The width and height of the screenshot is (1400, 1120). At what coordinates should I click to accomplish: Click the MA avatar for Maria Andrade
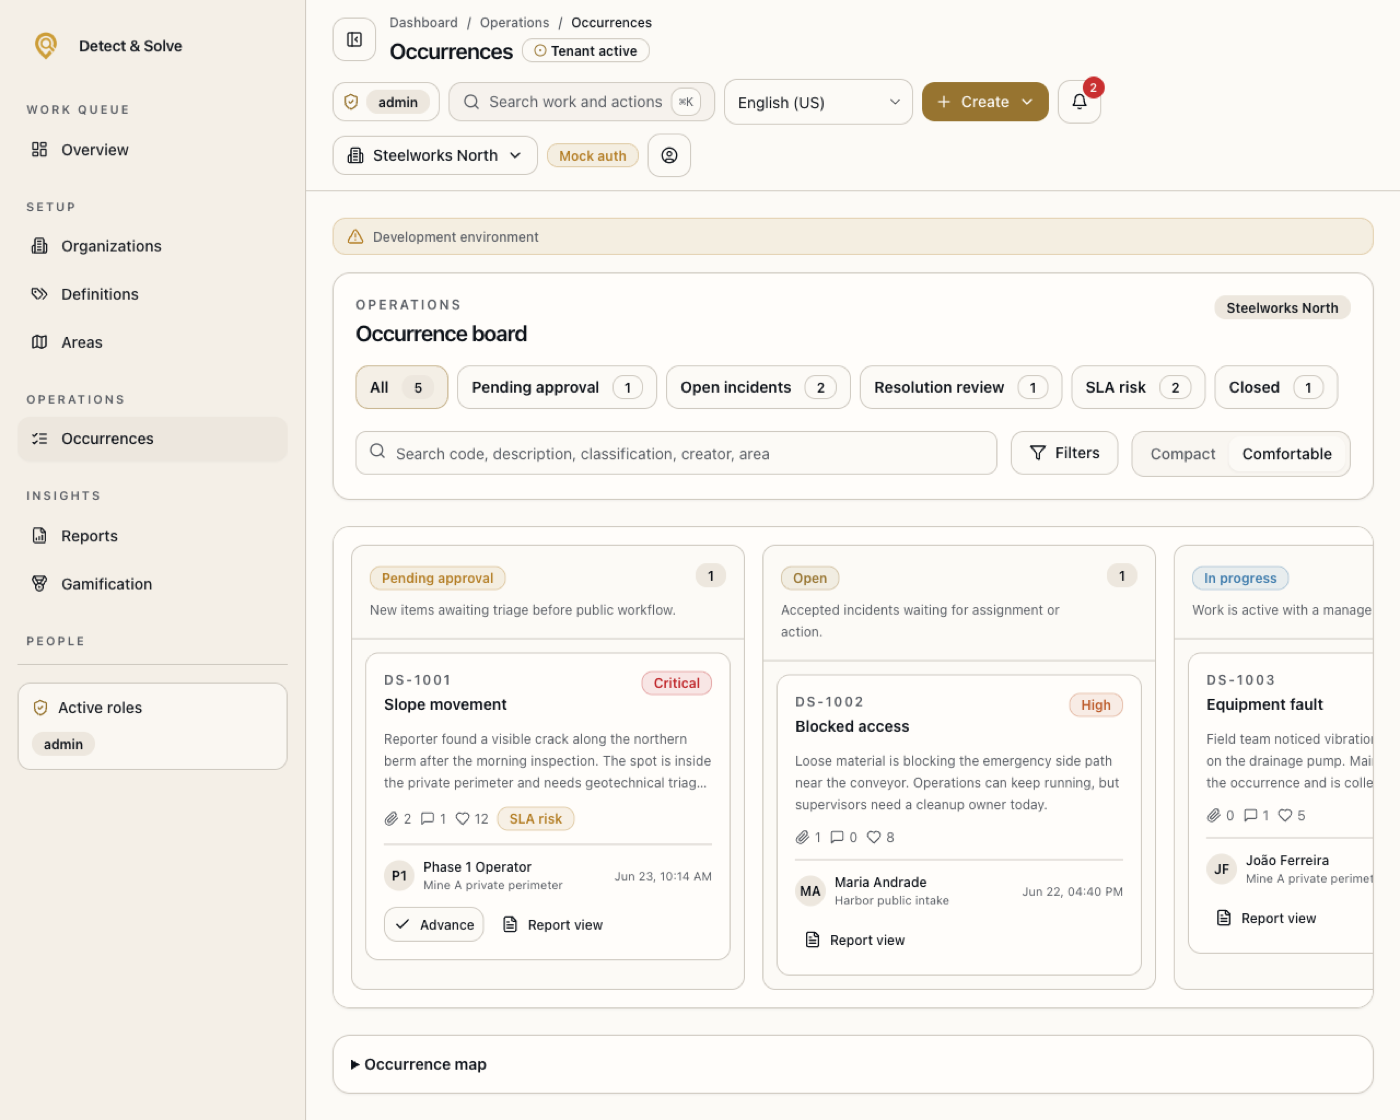coord(810,890)
